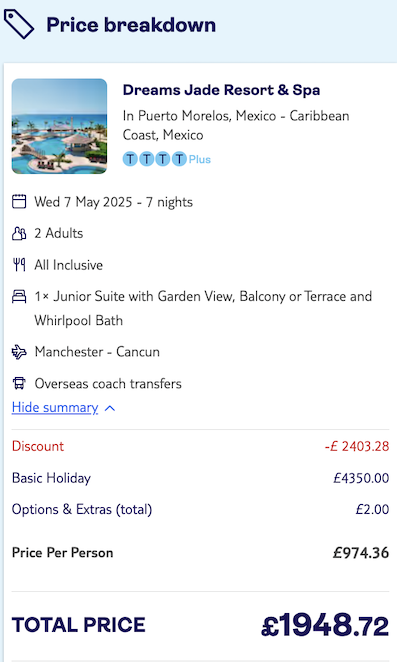Click the Options & Extras (total) label
Screen dimensions: 397x662
(x=82, y=509)
